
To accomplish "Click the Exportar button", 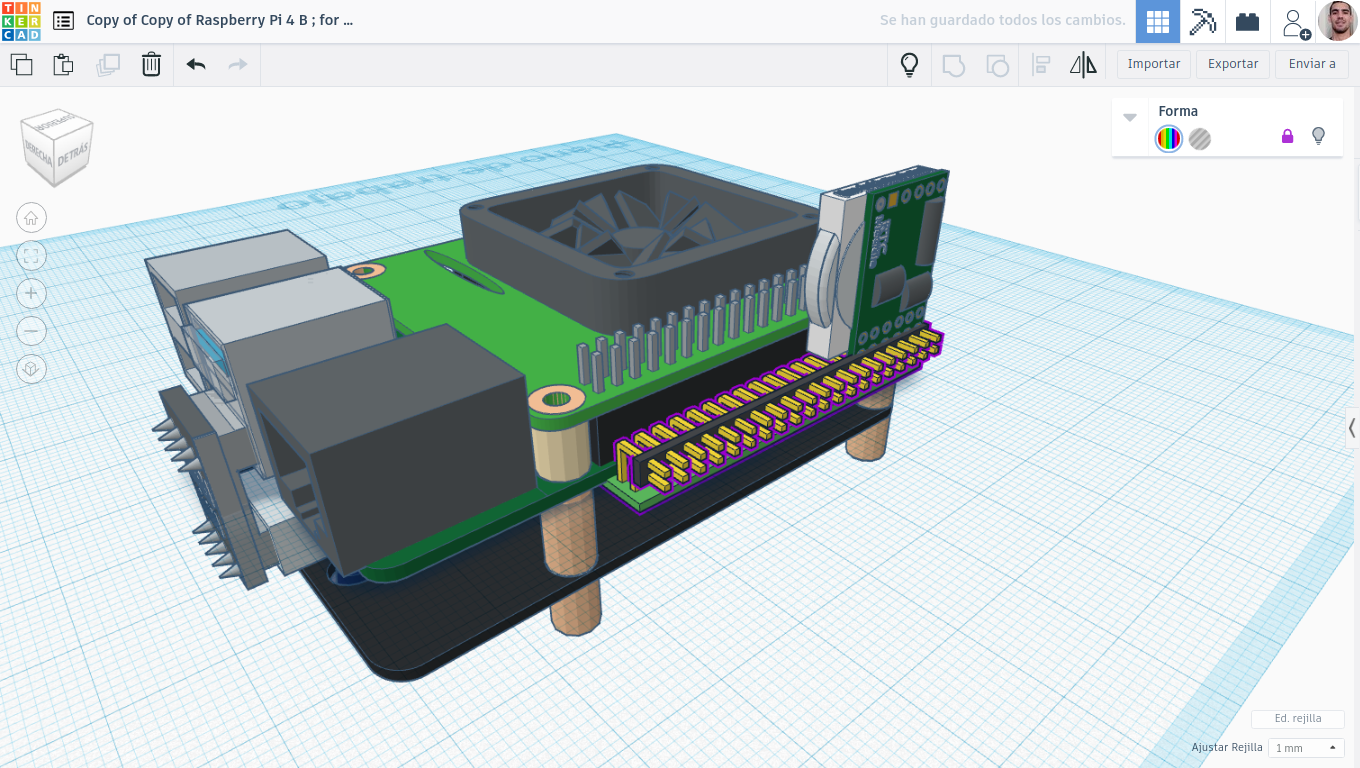I will pyautogui.click(x=1233, y=64).
